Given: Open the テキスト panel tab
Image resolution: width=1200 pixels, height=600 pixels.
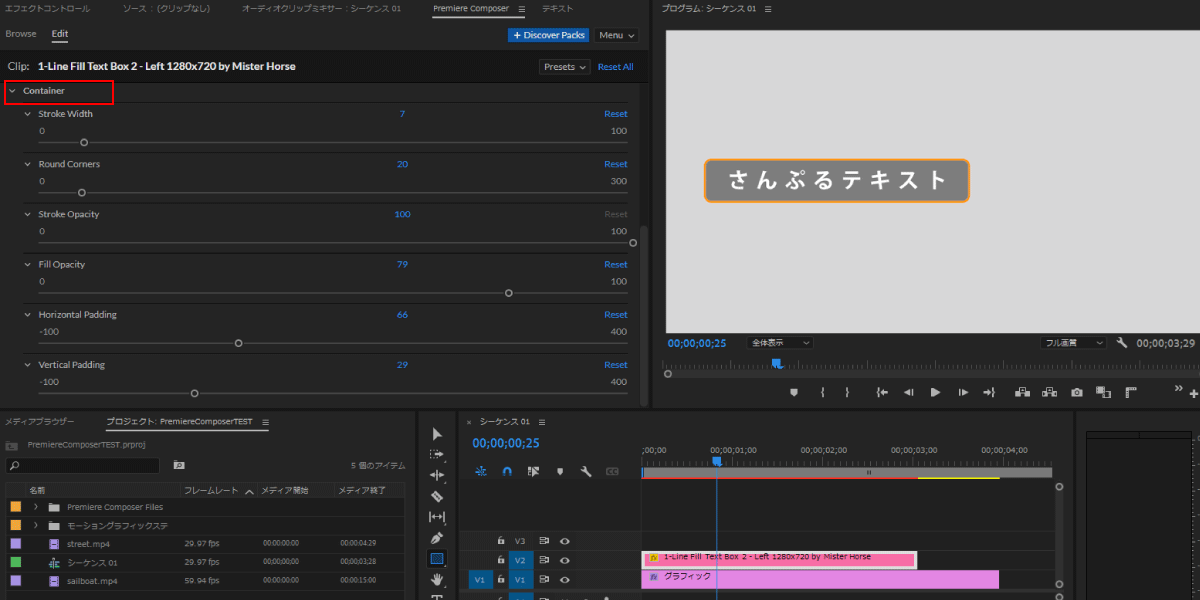Looking at the screenshot, I should (x=558, y=8).
